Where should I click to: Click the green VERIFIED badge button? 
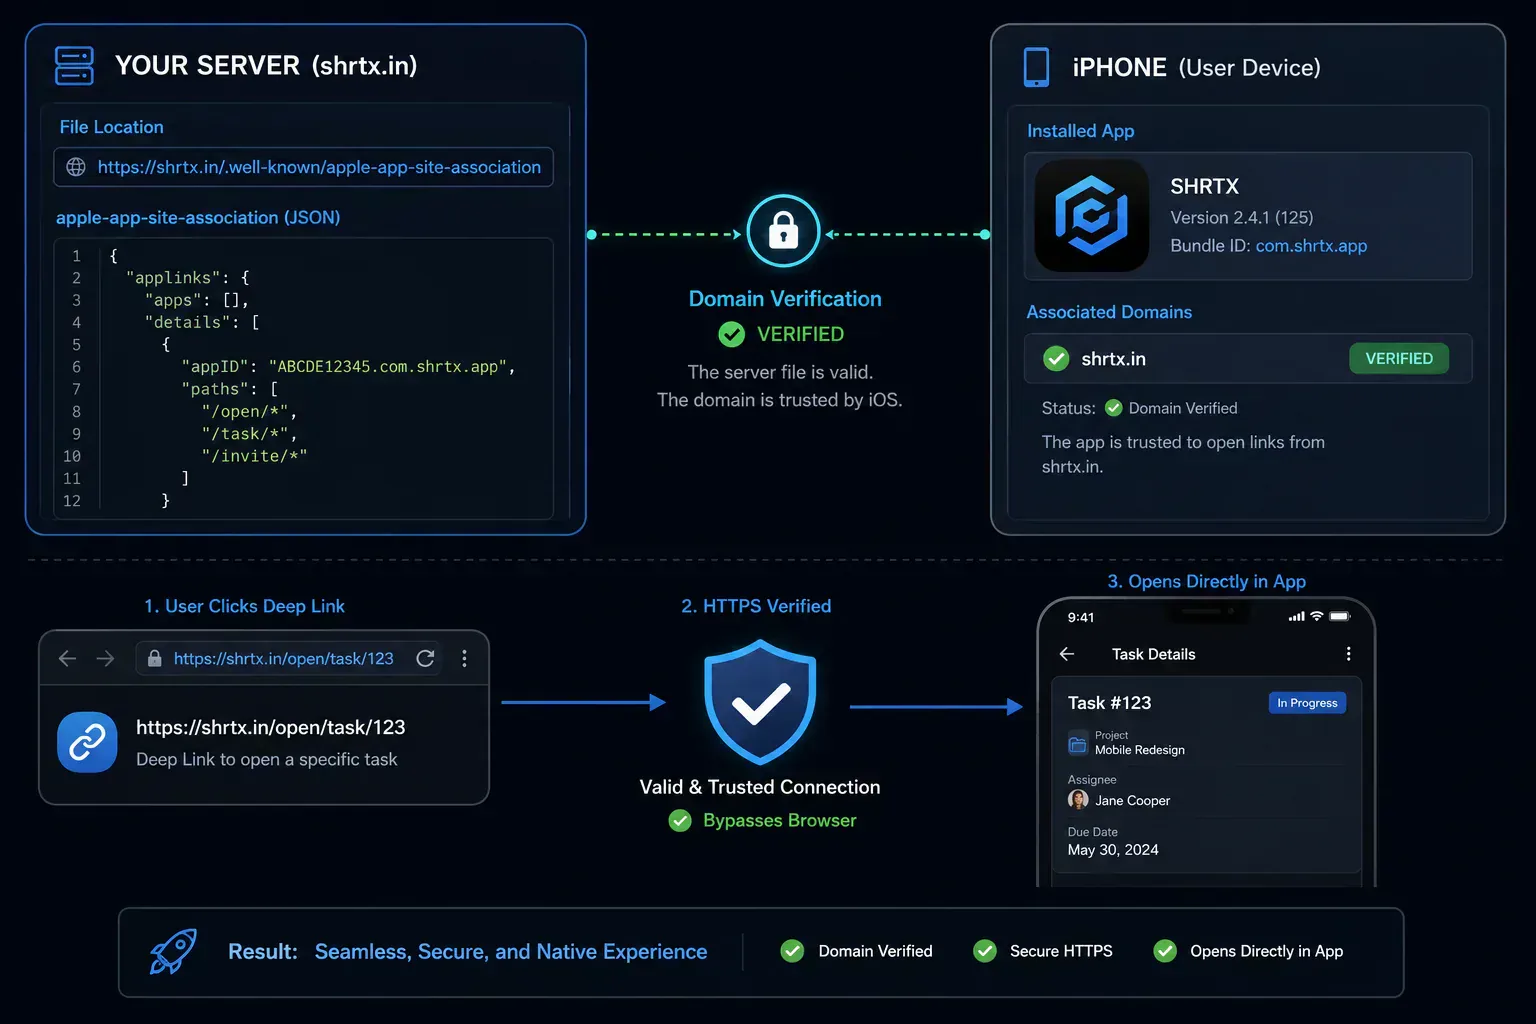[1399, 358]
